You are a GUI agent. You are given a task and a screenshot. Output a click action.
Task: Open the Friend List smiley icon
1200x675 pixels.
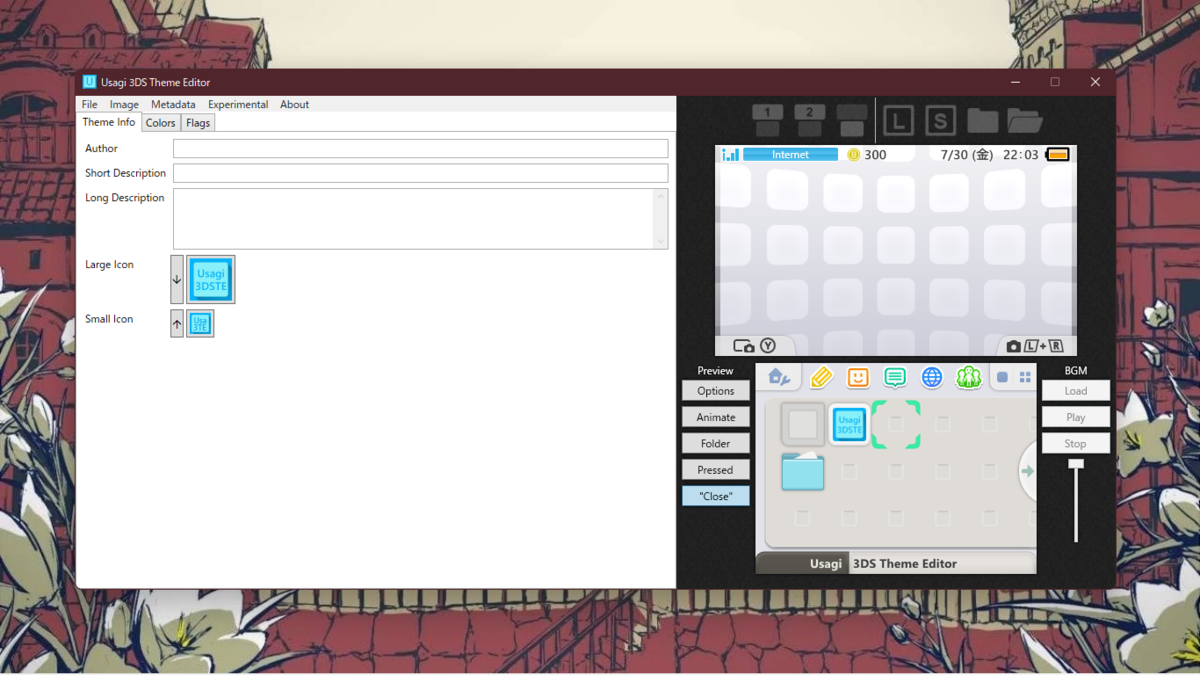858,377
